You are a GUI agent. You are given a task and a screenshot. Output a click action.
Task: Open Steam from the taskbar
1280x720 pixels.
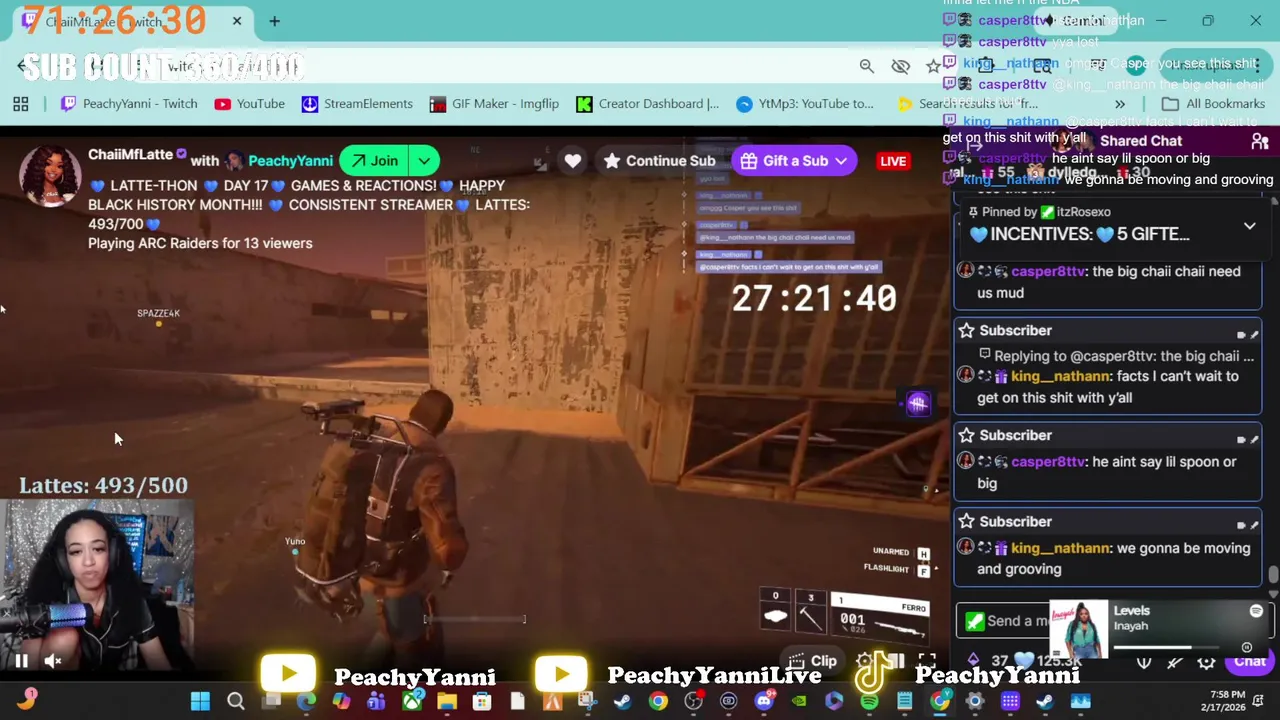point(621,701)
